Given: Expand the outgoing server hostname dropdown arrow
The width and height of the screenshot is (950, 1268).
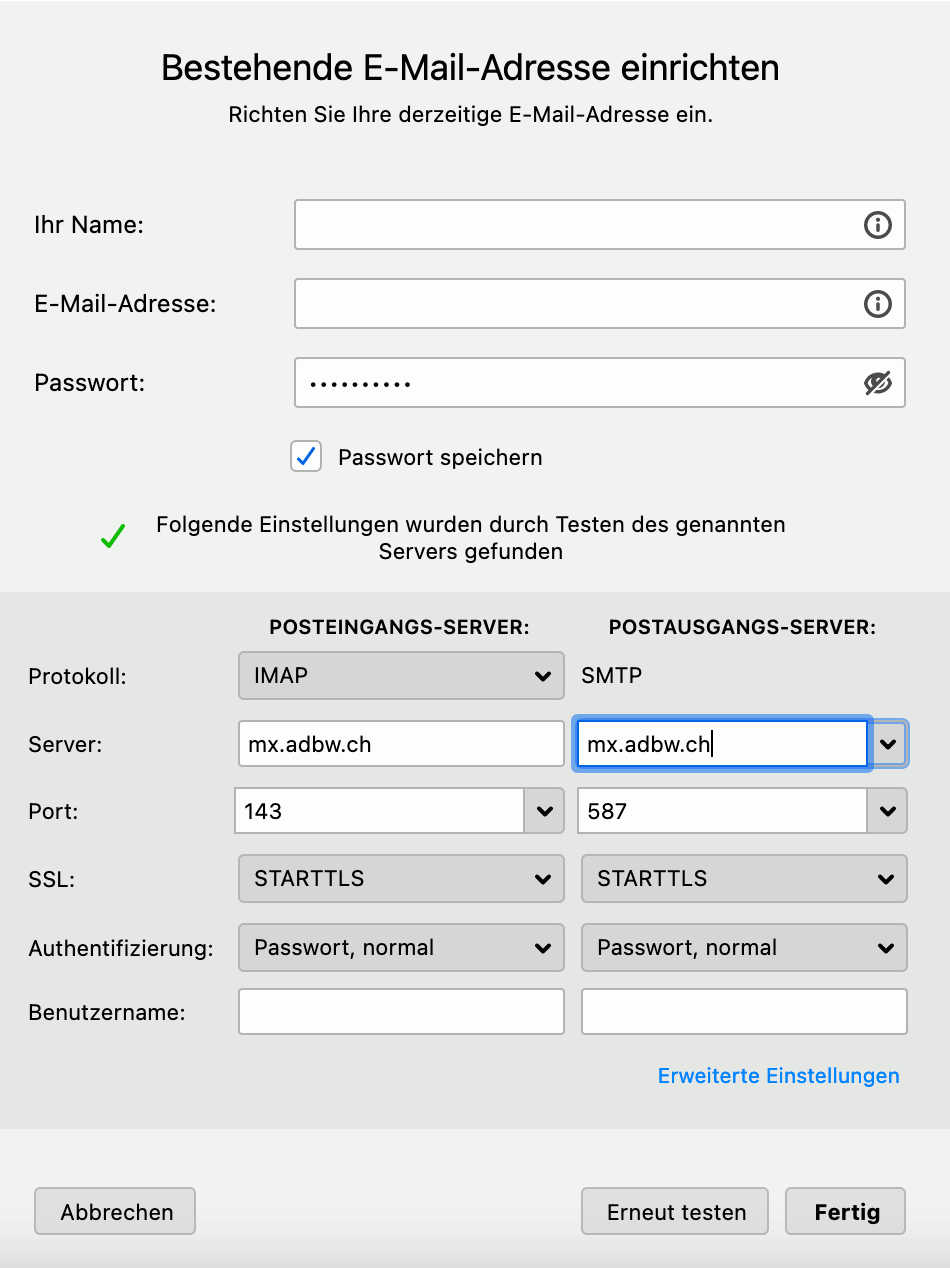Looking at the screenshot, I should click(x=889, y=744).
